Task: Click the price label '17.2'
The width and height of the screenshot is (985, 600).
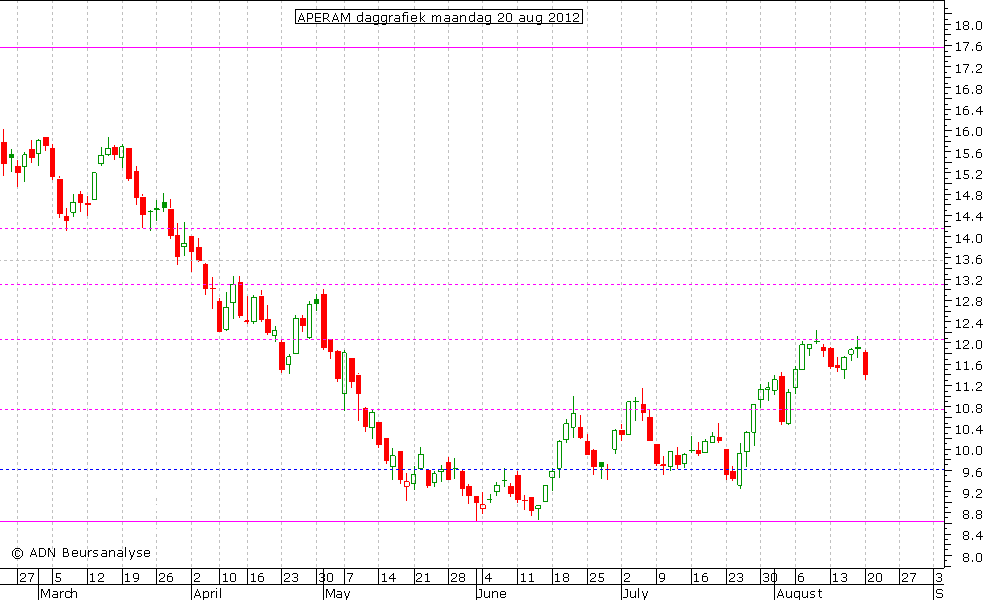Action: 968,68
